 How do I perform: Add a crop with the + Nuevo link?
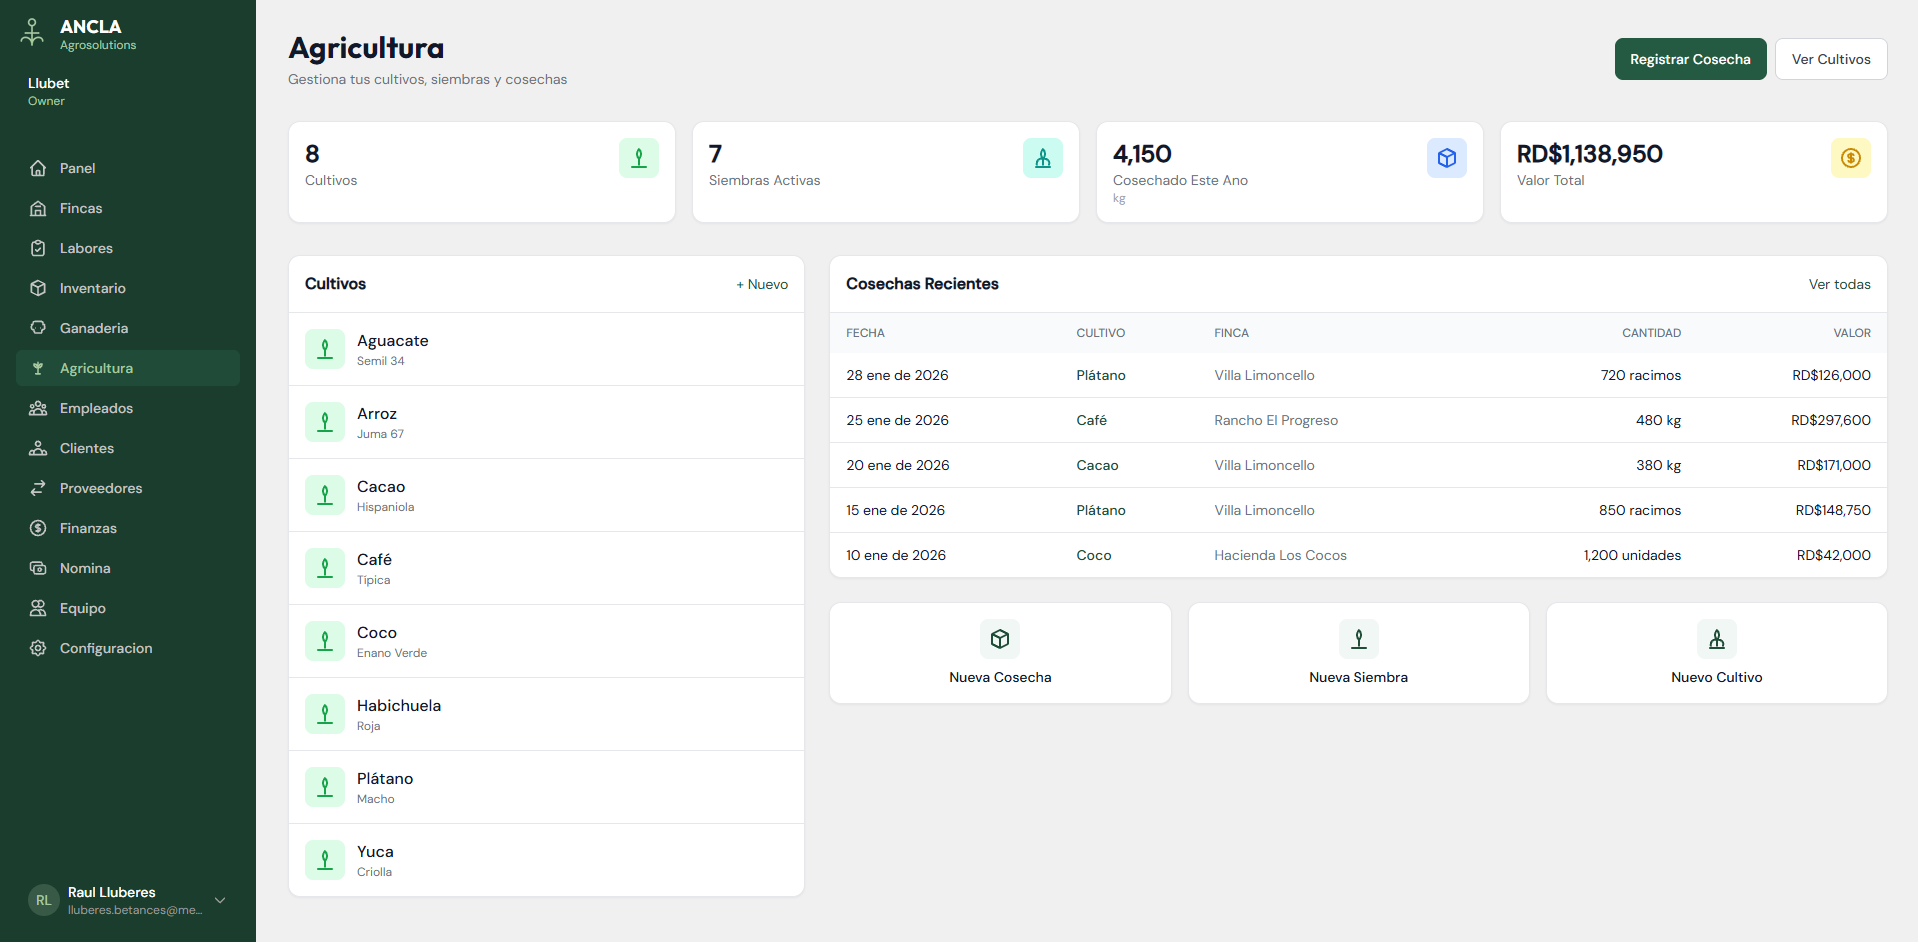(762, 284)
